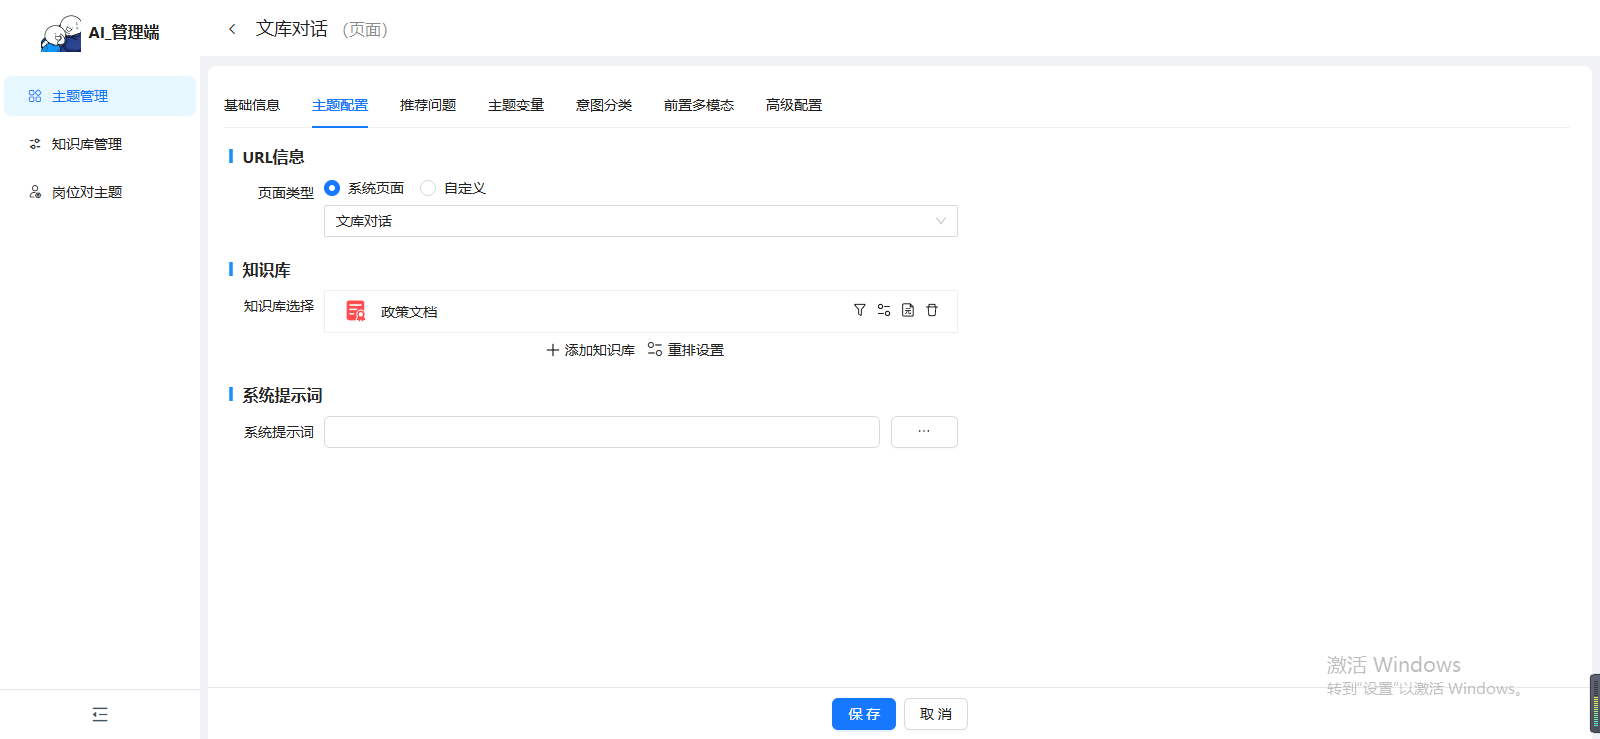Click the document icon in 政策文档 row

[908, 310]
